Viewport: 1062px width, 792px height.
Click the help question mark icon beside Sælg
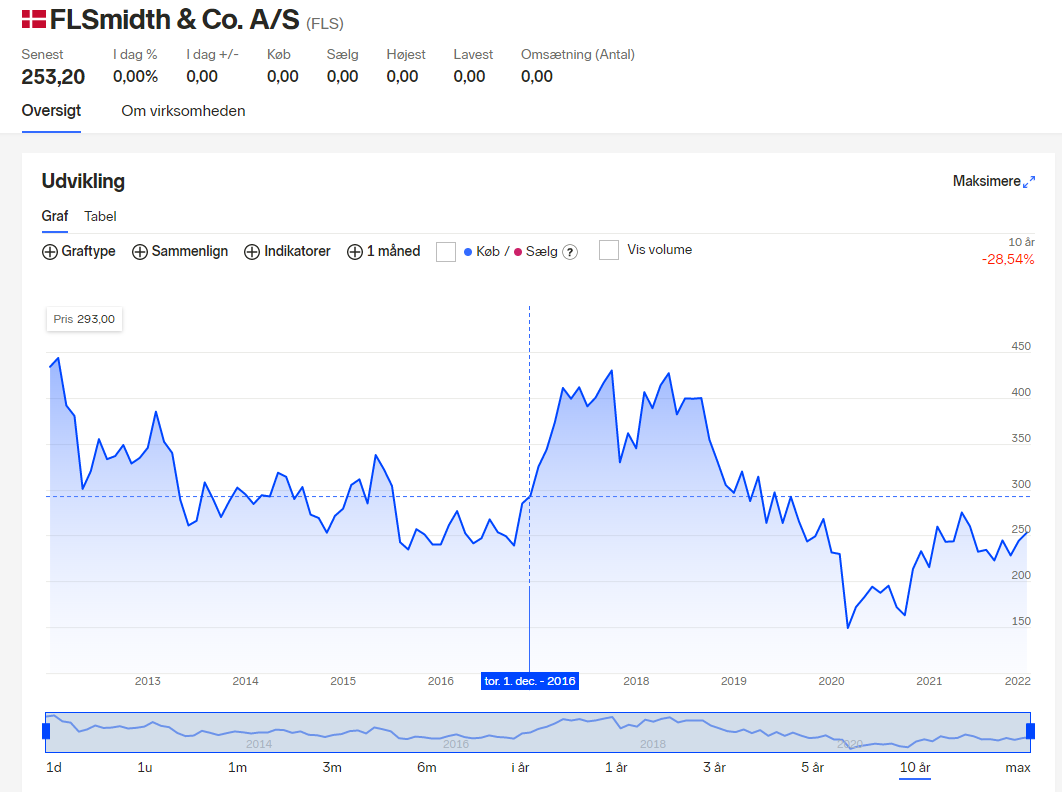pos(570,252)
